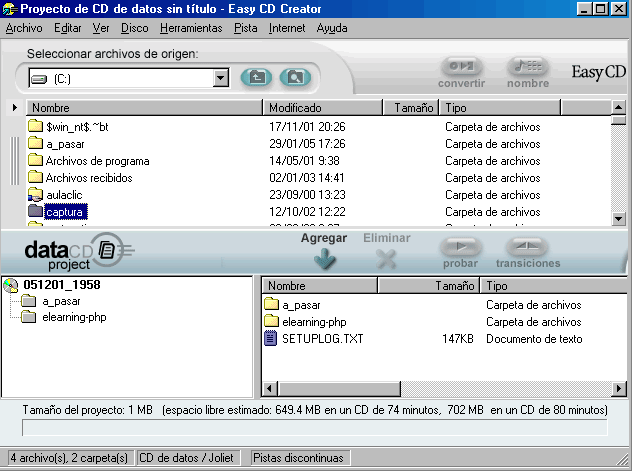Open the drive selection dropdown arrow
The width and height of the screenshot is (632, 471).
[220, 78]
